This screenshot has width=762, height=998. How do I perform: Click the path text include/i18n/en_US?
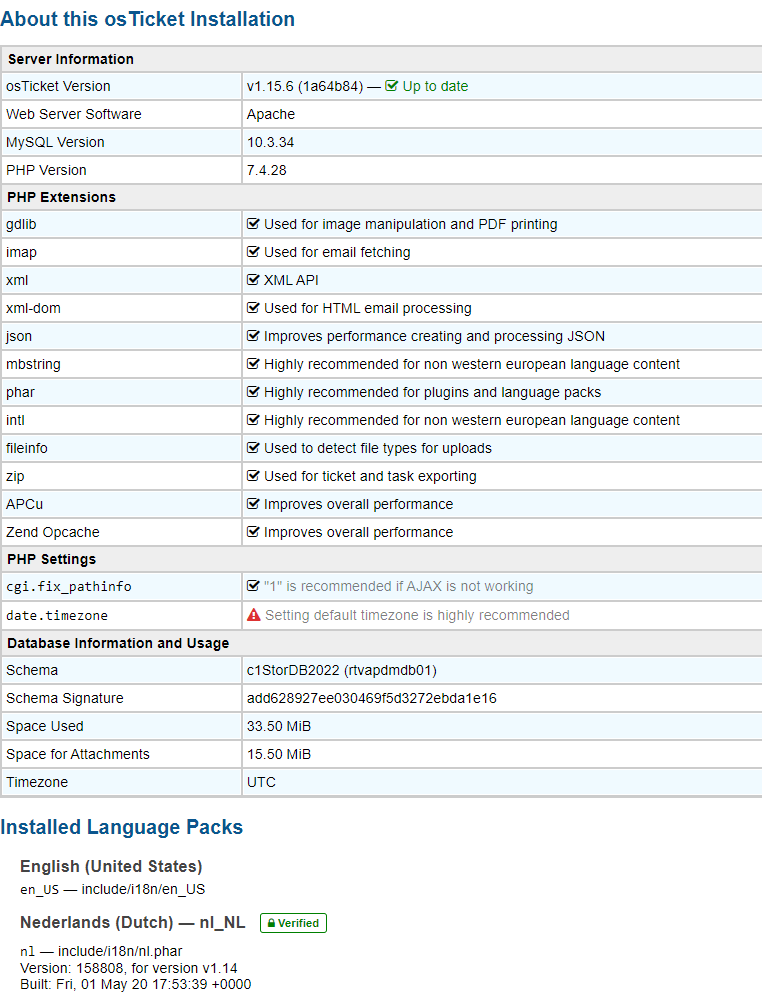click(x=143, y=889)
